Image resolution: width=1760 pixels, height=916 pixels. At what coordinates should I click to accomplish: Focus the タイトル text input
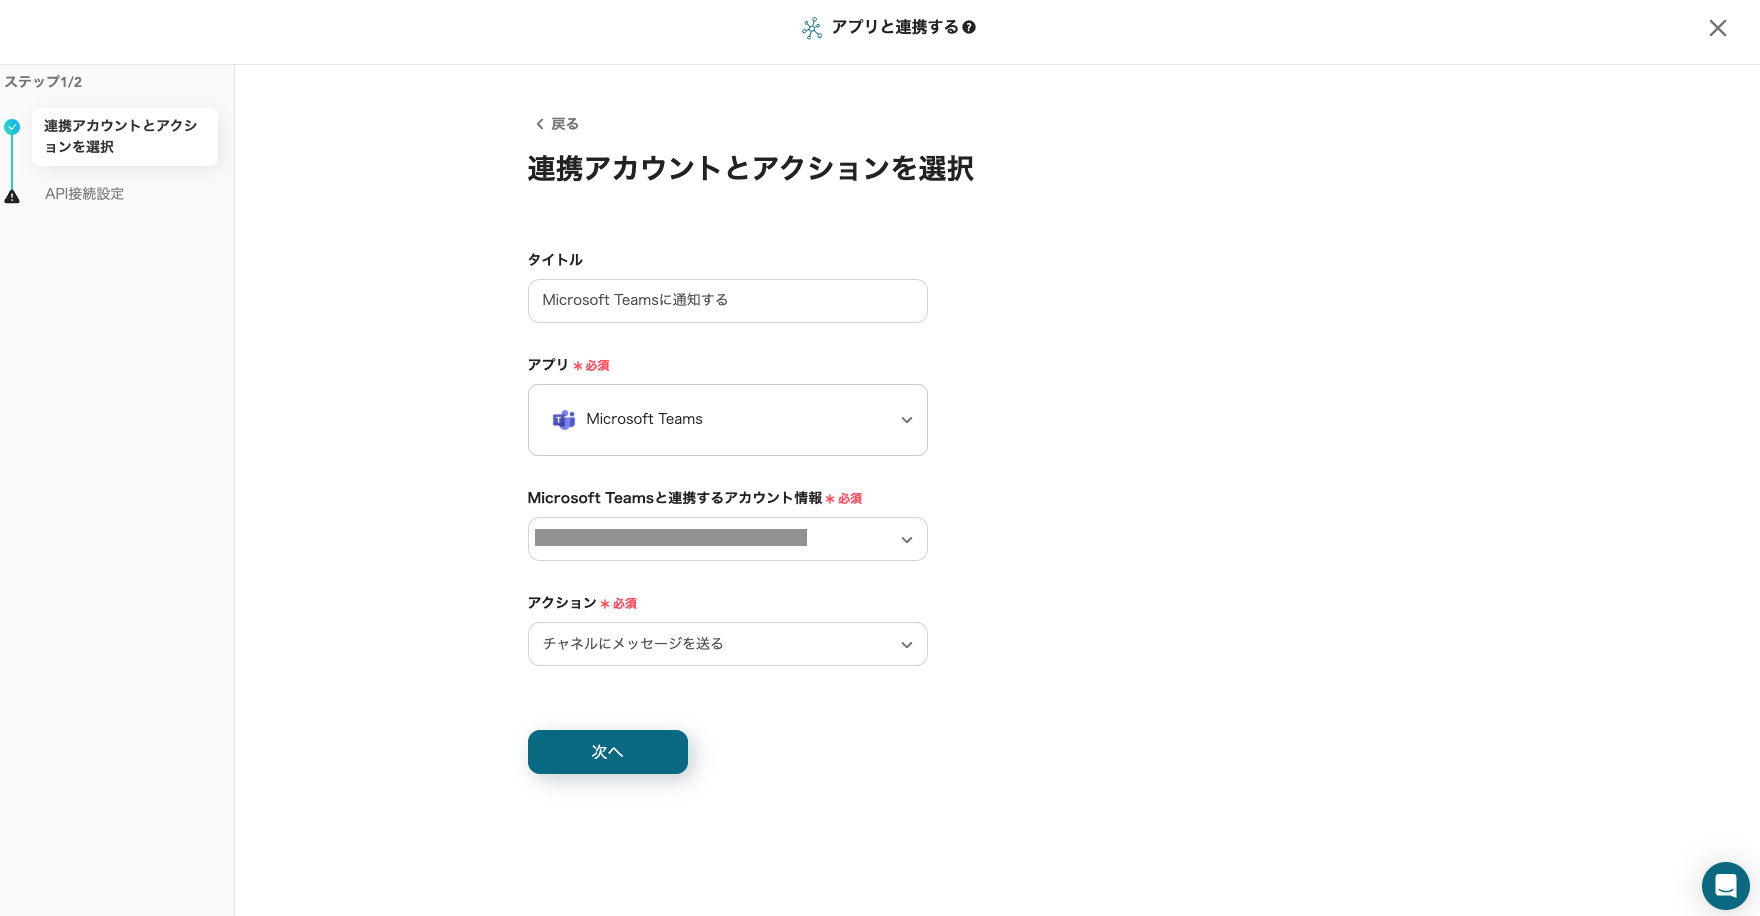pyautogui.click(x=727, y=301)
